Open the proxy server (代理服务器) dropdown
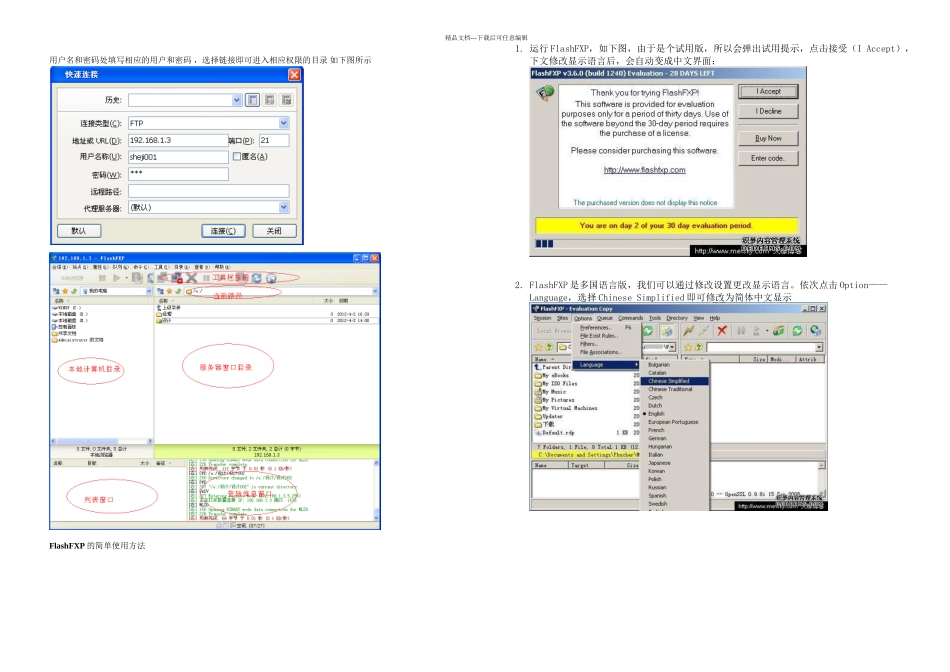This screenshot has width=950, height=672. pyautogui.click(x=283, y=207)
